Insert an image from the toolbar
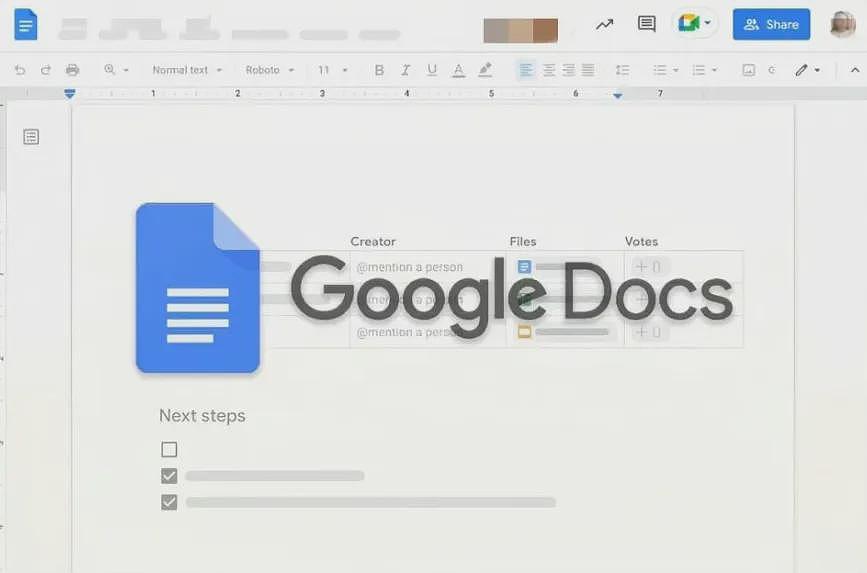 tap(749, 70)
